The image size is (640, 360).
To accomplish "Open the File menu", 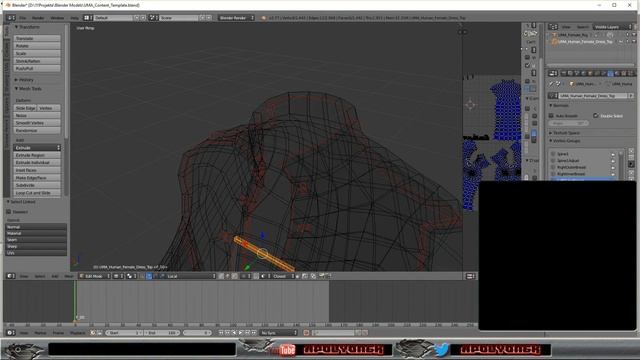I will (23, 18).
